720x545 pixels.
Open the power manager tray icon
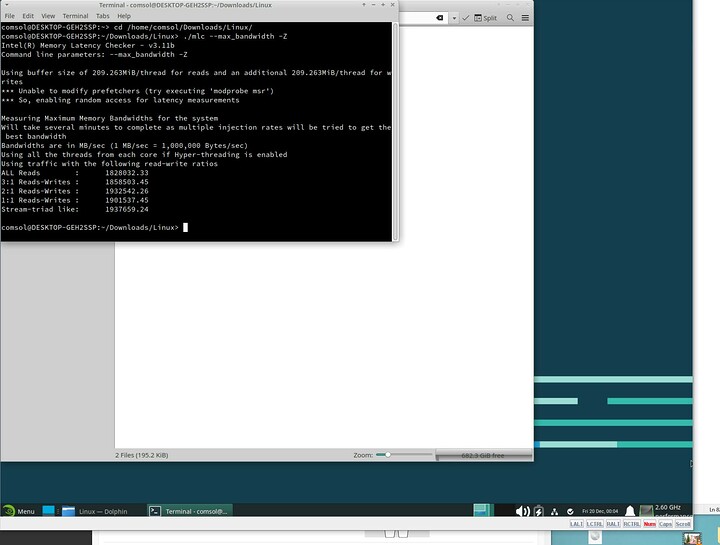539,511
